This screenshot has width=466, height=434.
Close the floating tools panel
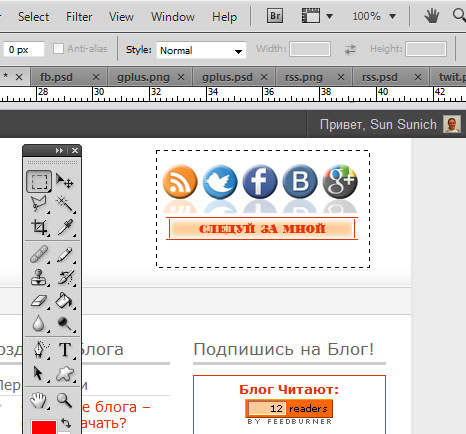pos(75,151)
